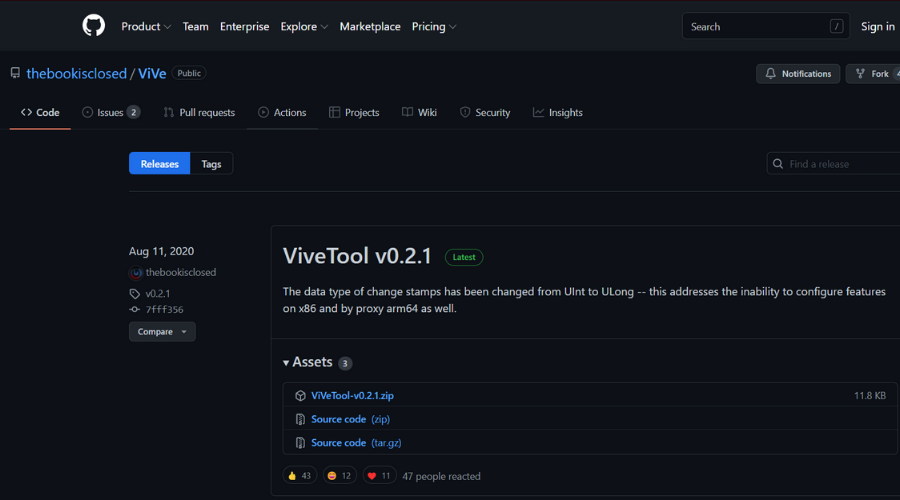Open the Product dropdown menu
The width and height of the screenshot is (900, 500).
pyautogui.click(x=146, y=27)
